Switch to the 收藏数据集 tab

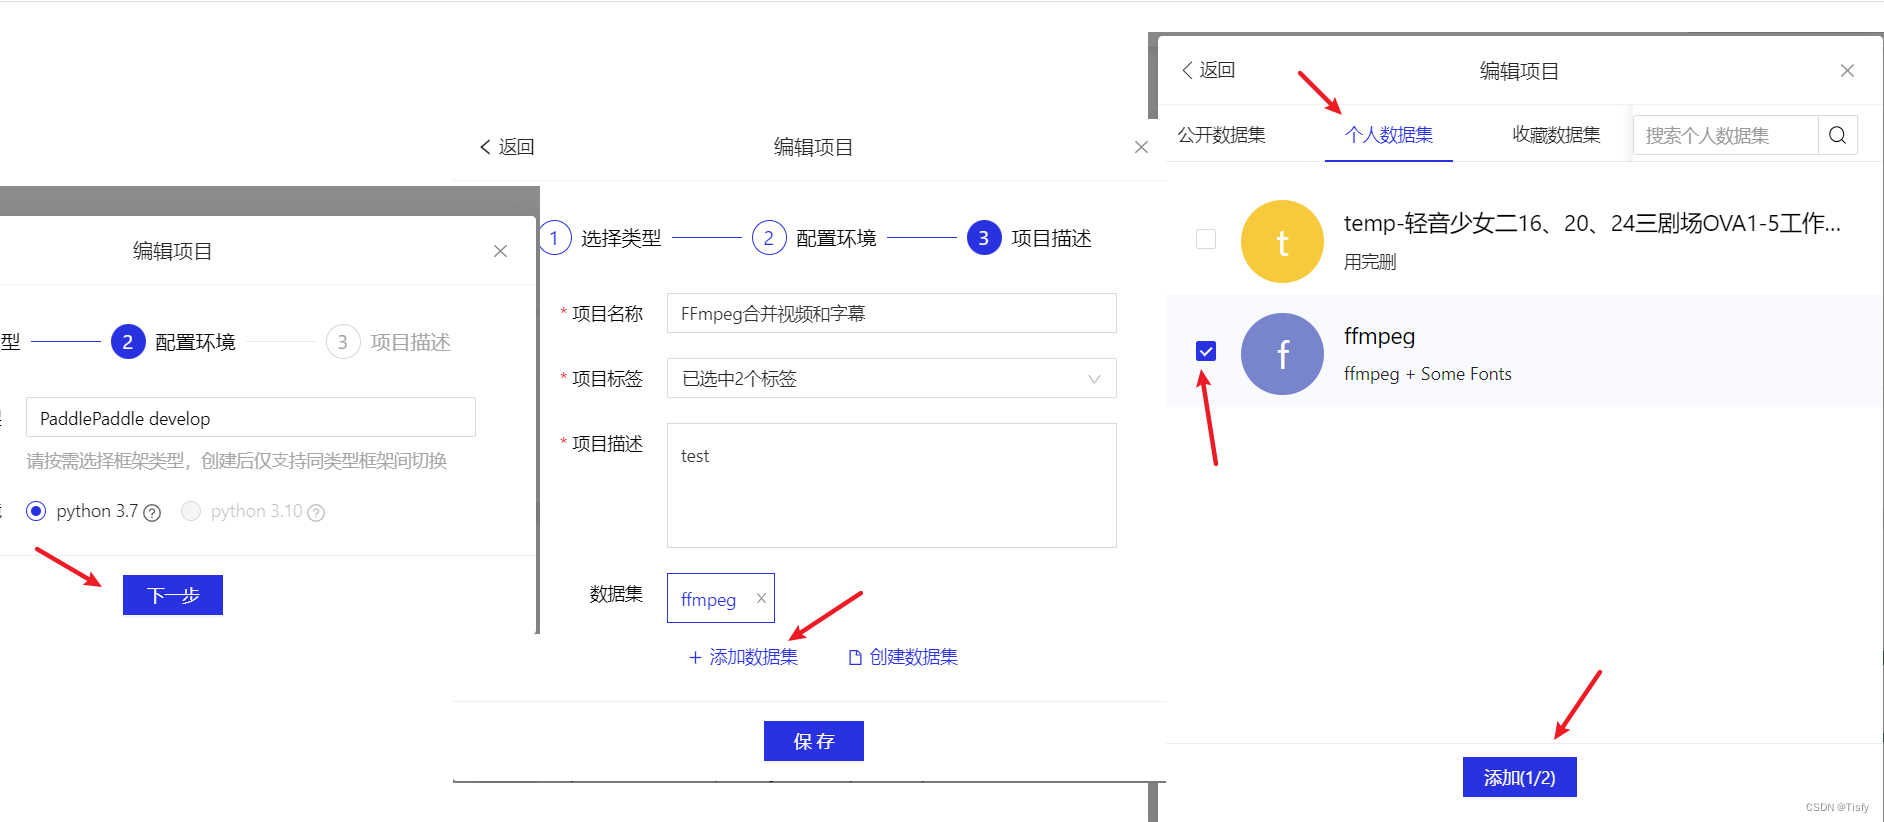[1556, 135]
